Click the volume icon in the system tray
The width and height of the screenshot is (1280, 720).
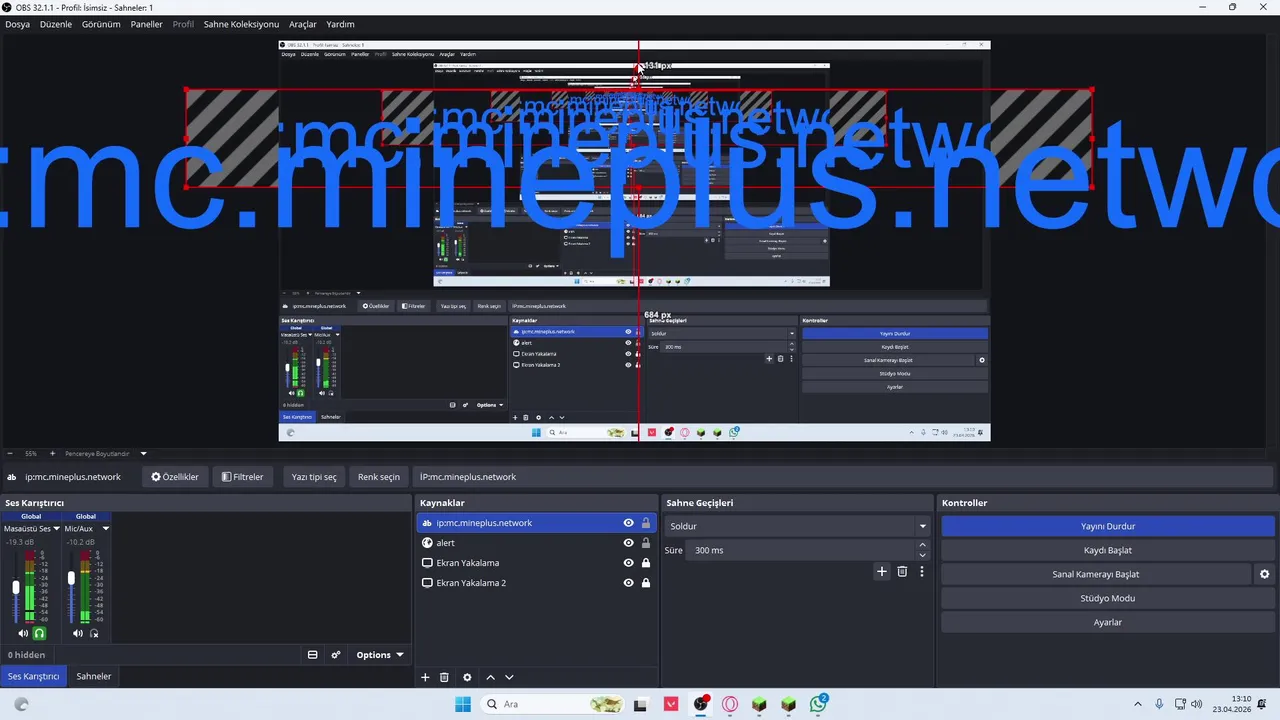point(1198,704)
